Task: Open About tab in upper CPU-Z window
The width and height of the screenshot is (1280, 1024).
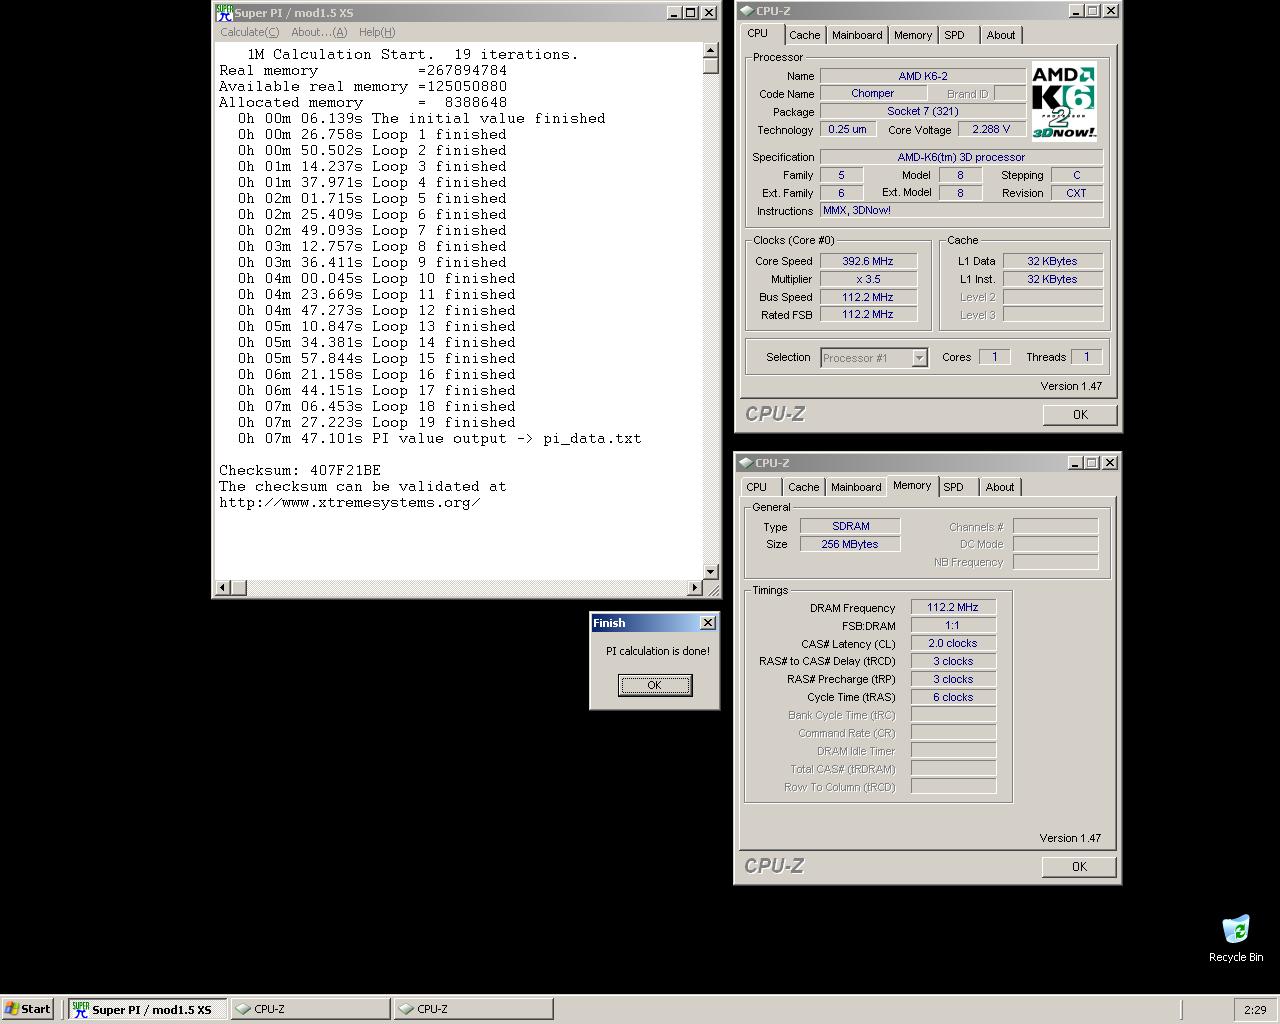Action: pos(1000,35)
